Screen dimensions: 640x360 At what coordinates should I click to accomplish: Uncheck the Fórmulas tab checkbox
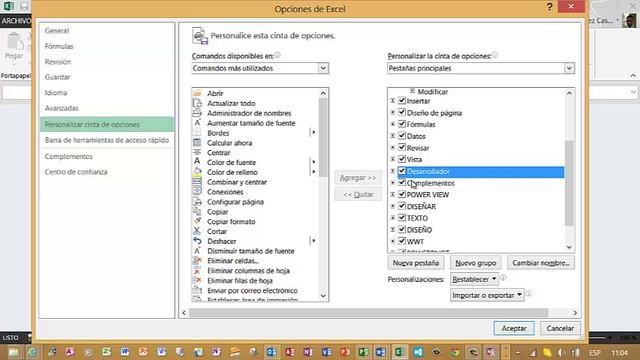[x=402, y=124]
